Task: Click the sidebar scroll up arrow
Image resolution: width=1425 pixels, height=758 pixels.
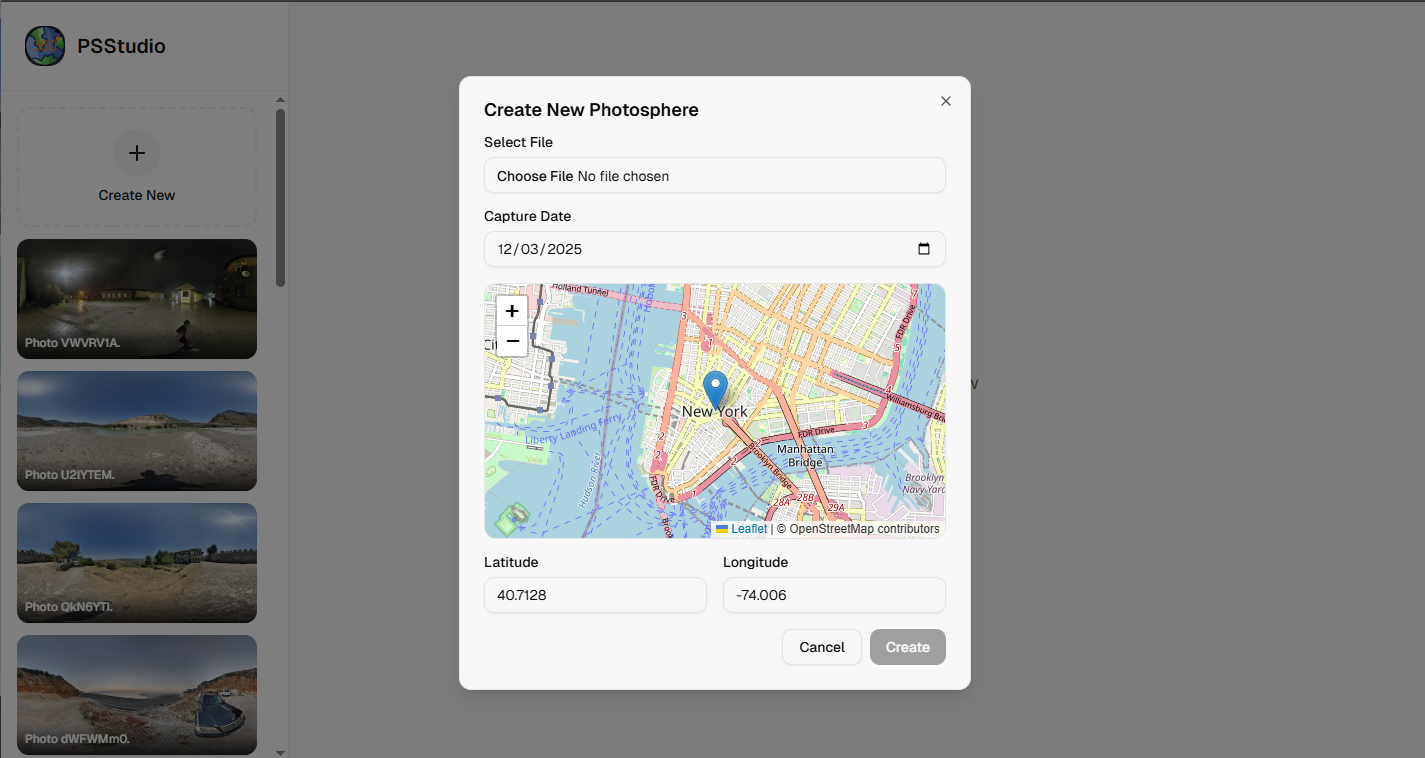Action: tap(281, 100)
